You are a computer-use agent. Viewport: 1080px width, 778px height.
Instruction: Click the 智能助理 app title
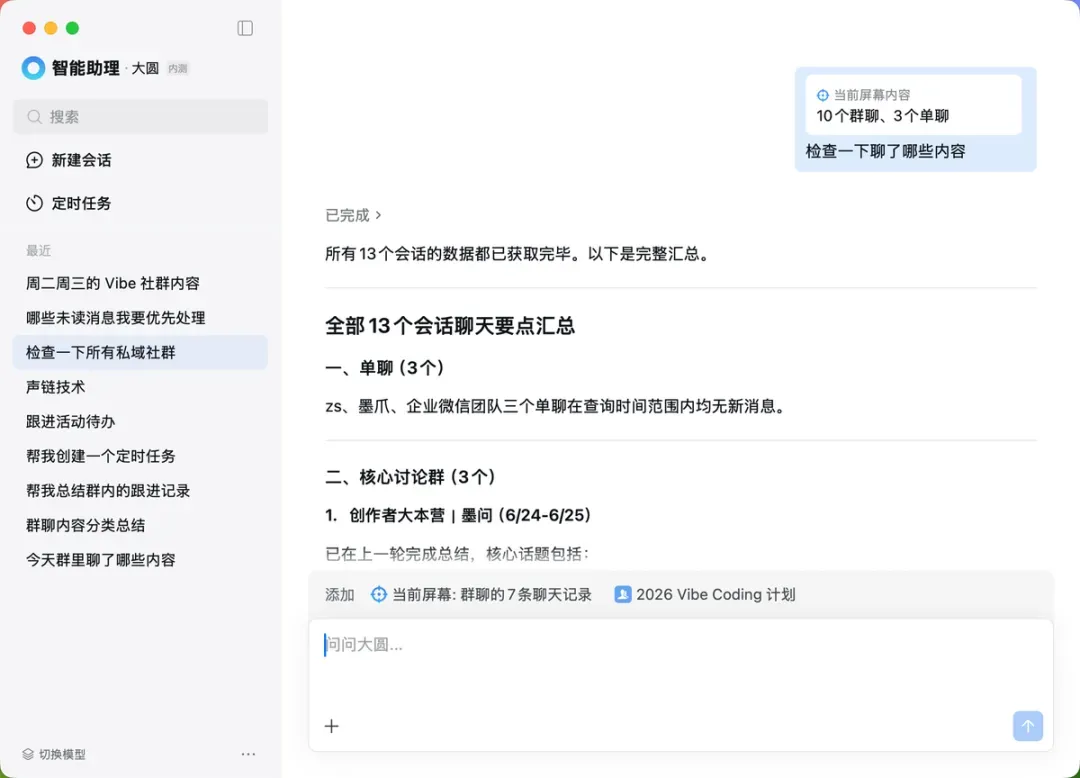pyautogui.click(x=85, y=68)
